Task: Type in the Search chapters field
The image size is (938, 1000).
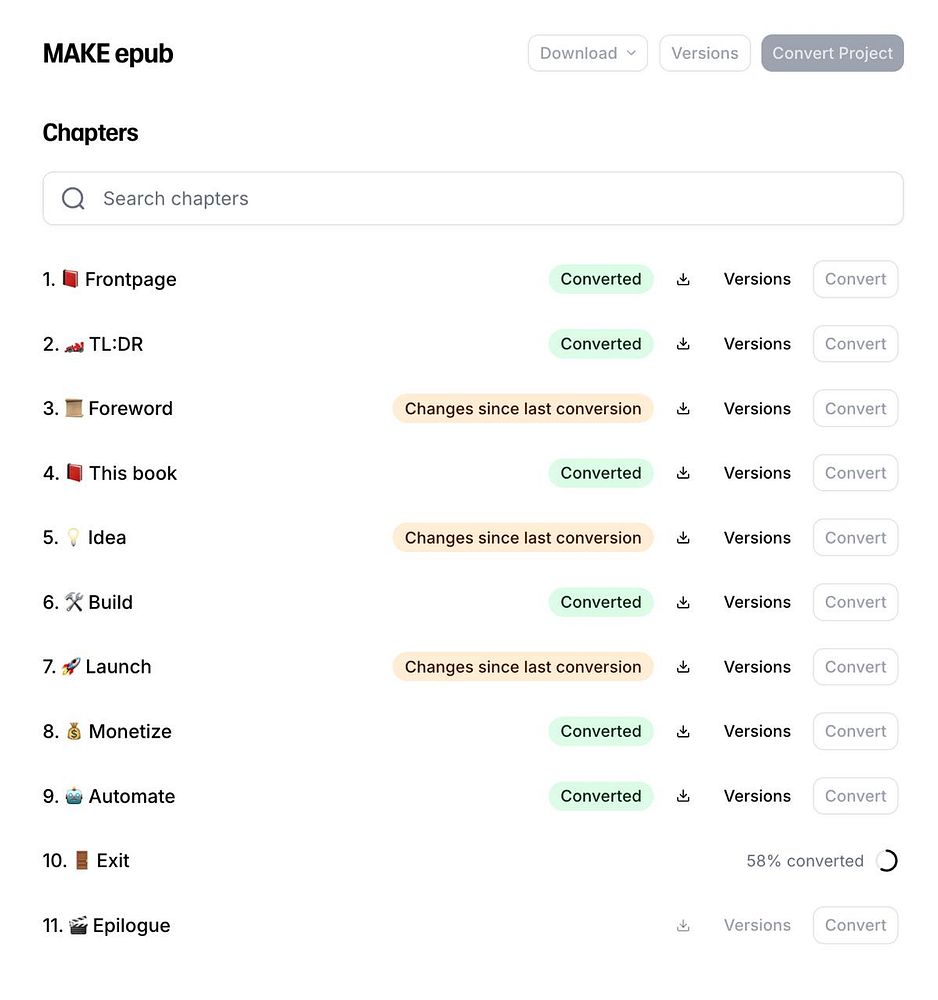Action: [x=480, y=199]
